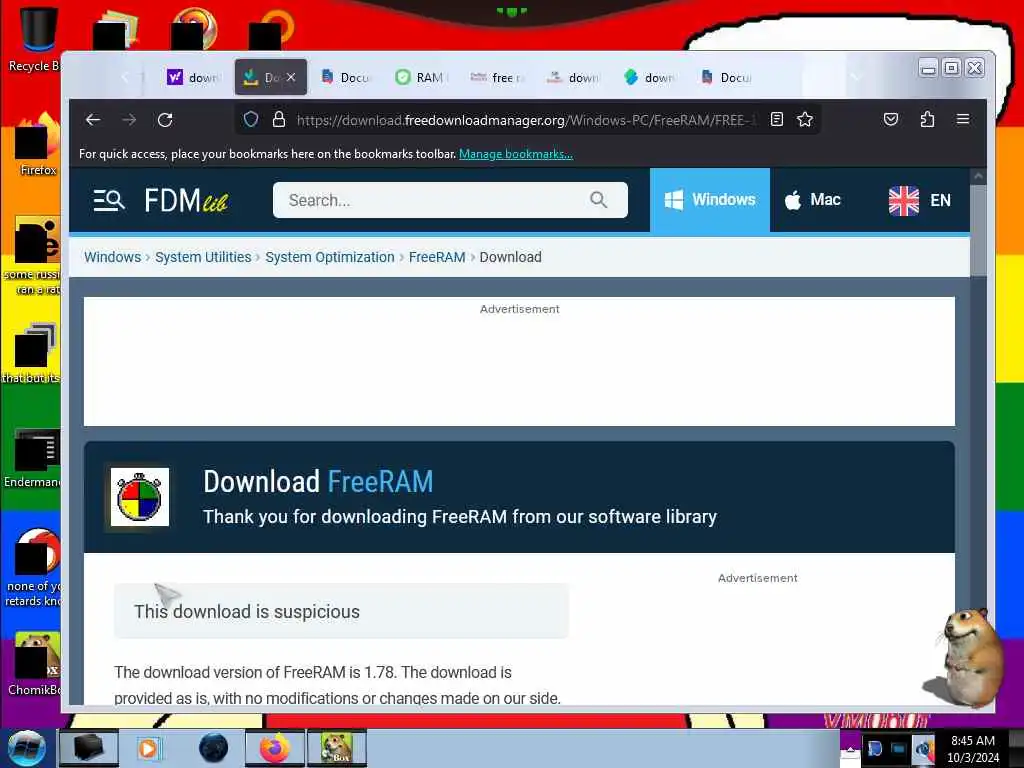The image size is (1024, 768).
Task: Click the media player taskbar icon
Action: [x=149, y=748]
